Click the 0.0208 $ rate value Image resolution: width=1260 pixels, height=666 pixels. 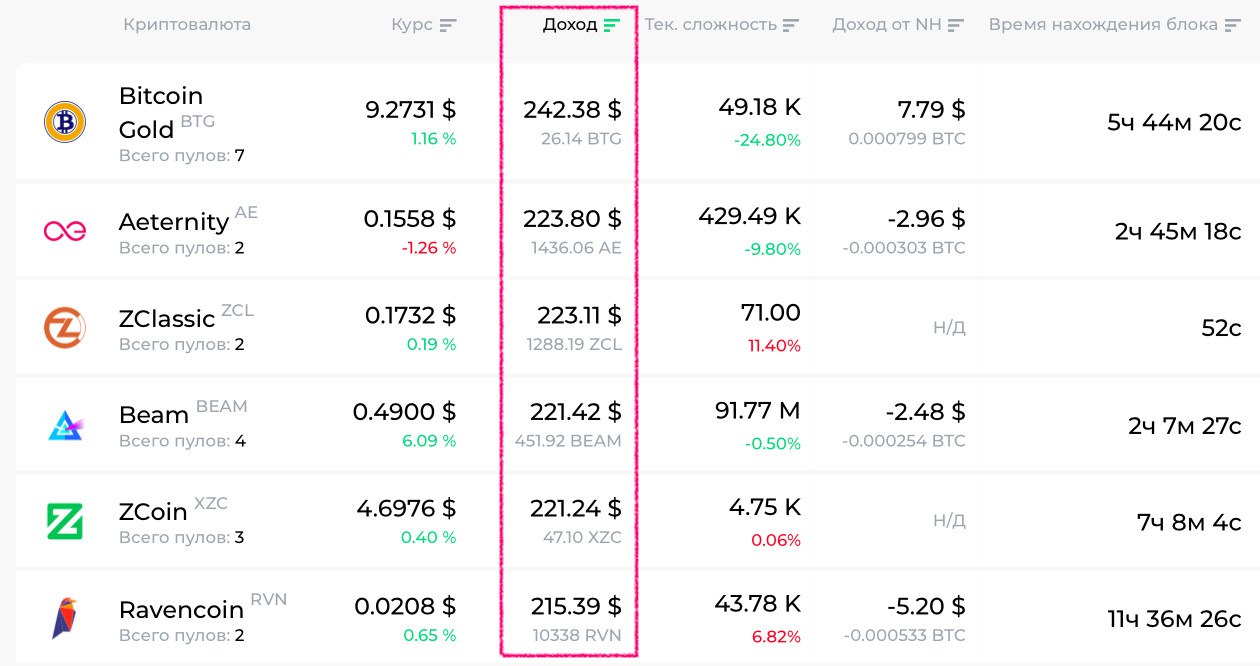coord(405,606)
